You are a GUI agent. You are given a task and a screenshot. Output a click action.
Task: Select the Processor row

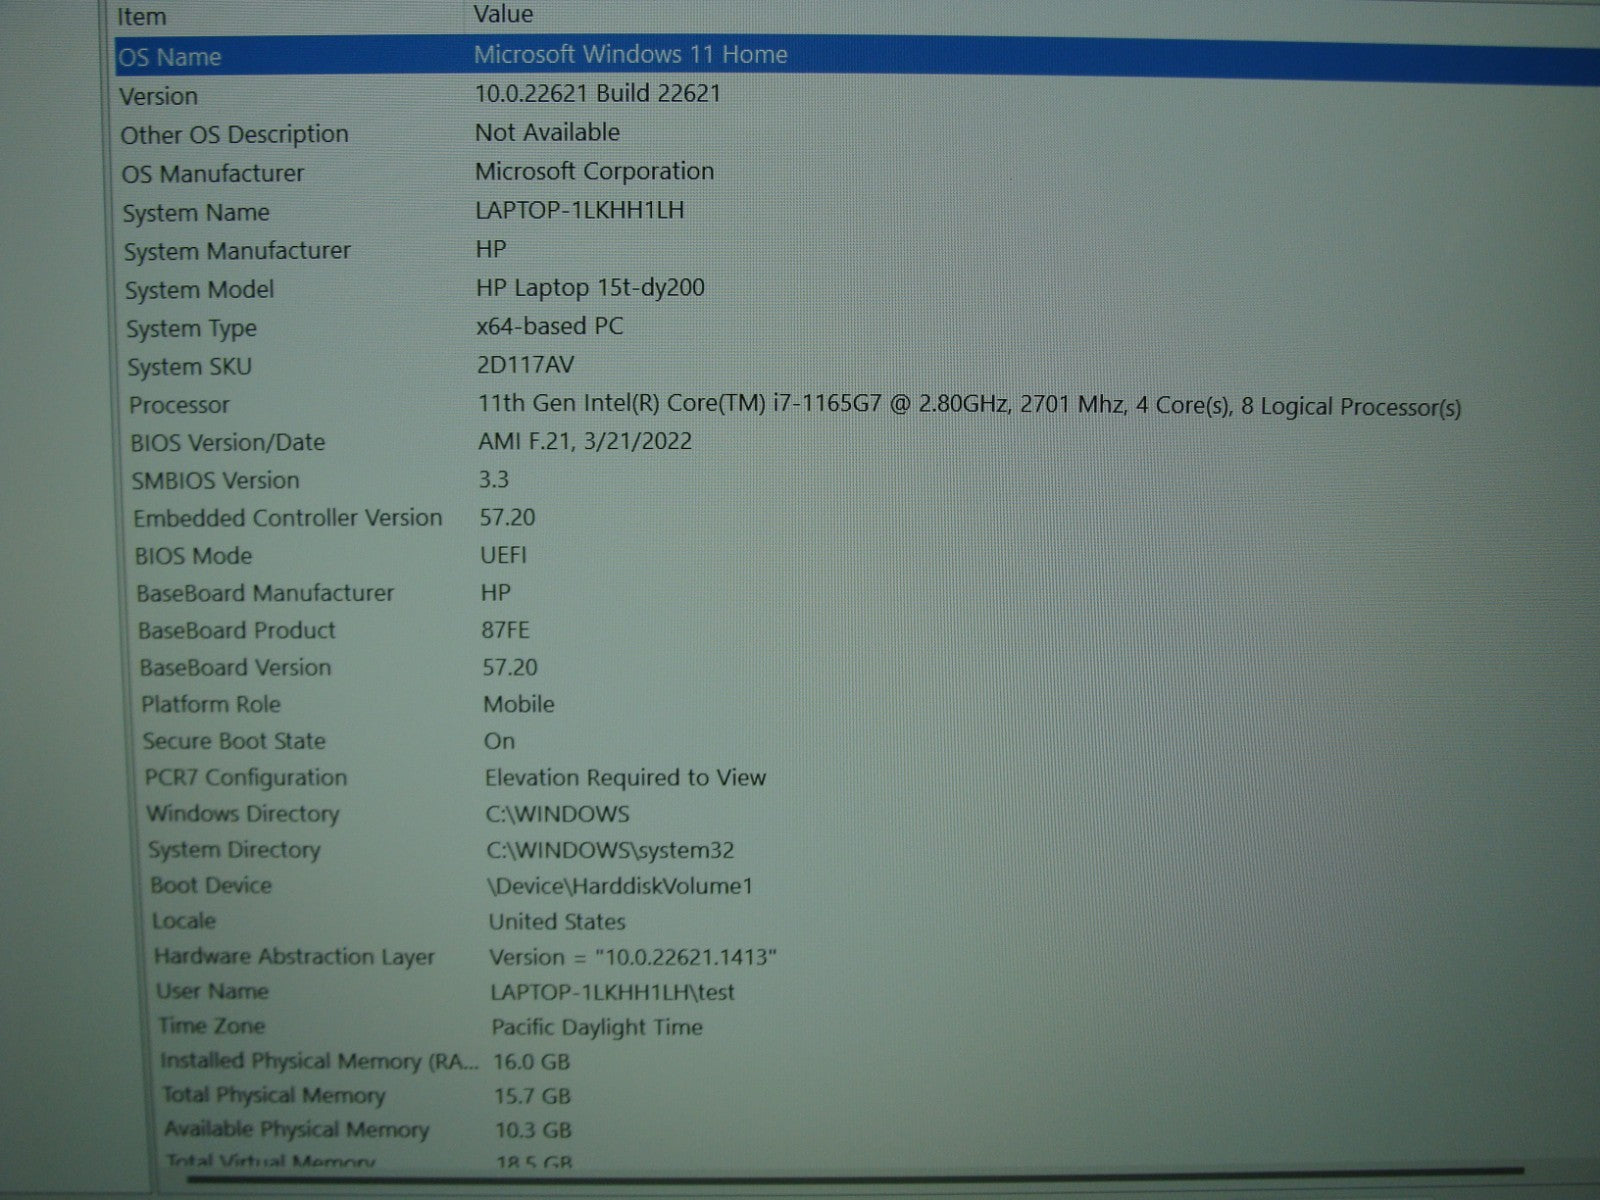(179, 405)
